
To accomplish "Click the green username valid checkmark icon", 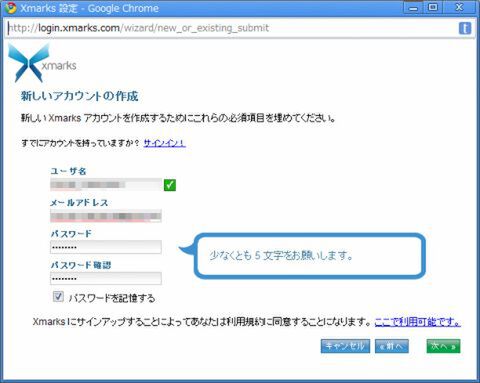I will pyautogui.click(x=170, y=185).
